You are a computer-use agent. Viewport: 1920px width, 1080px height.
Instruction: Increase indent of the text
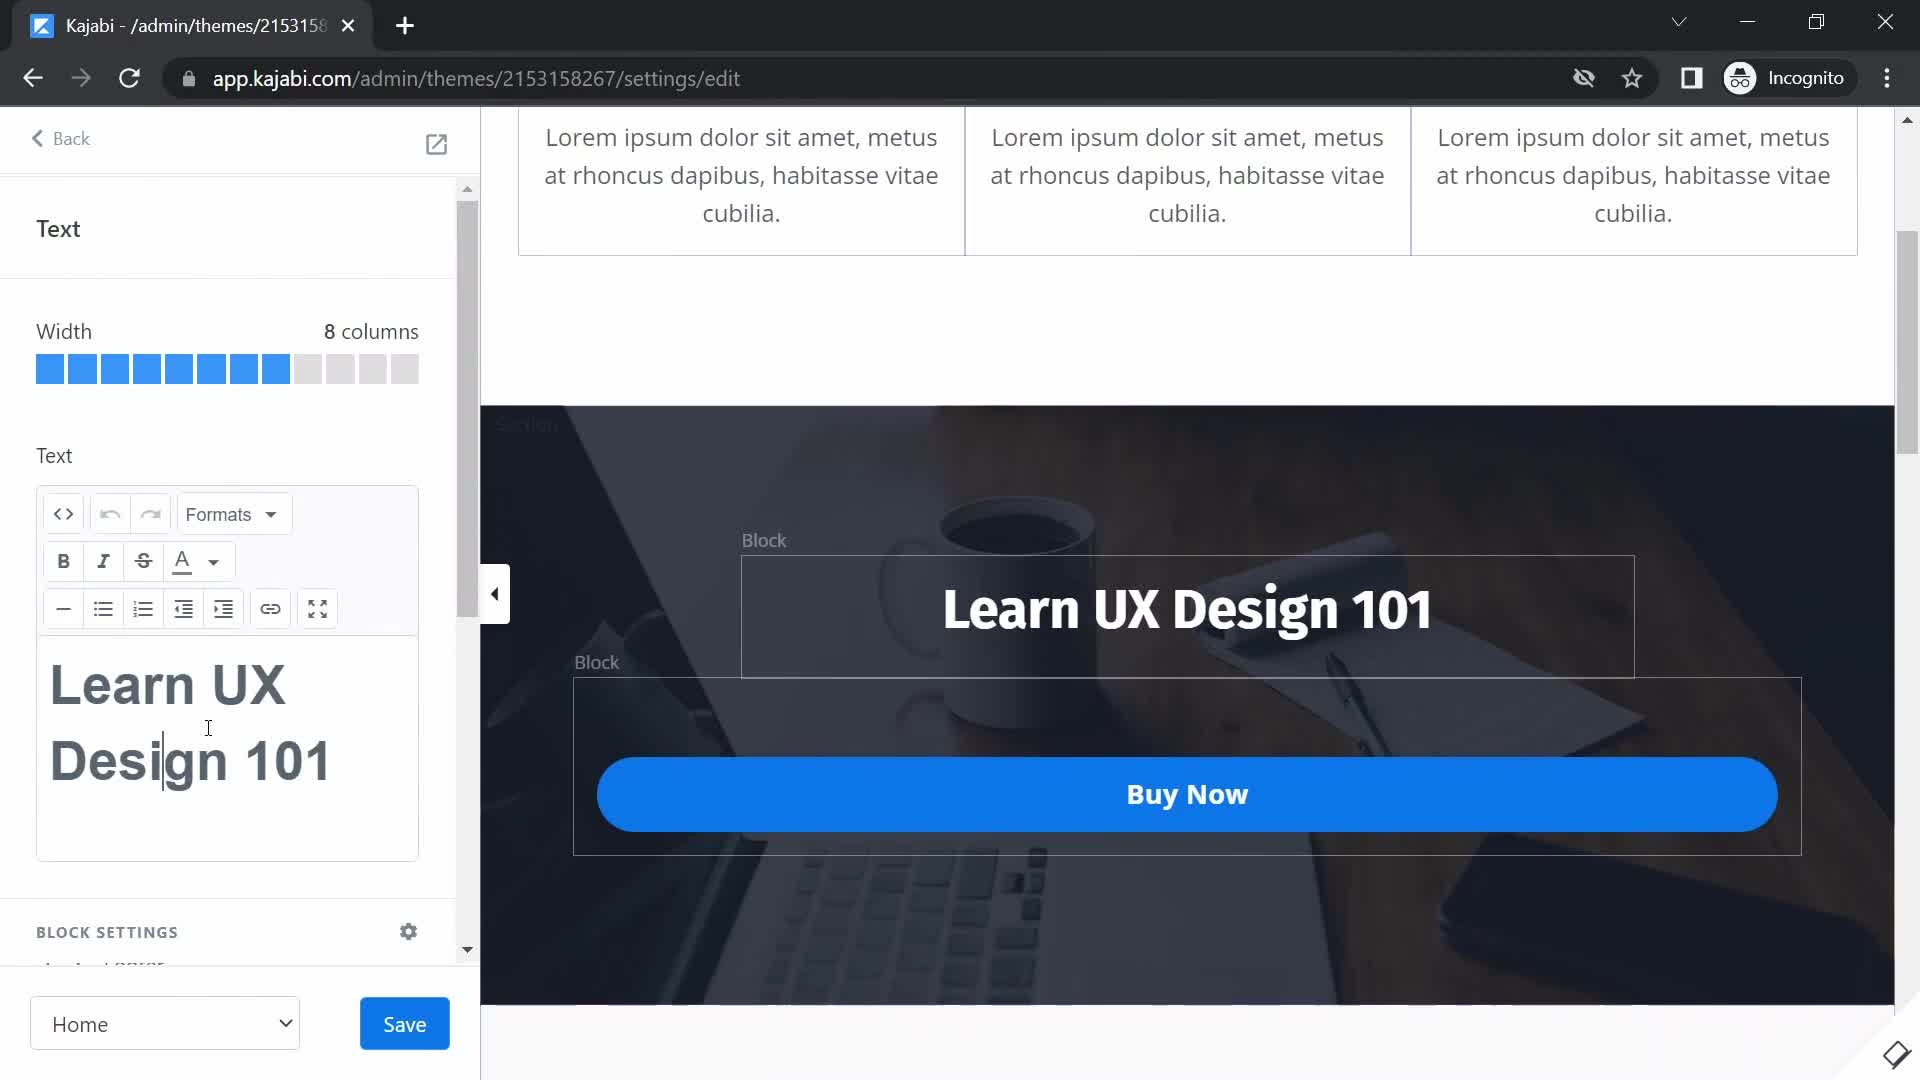[223, 609]
